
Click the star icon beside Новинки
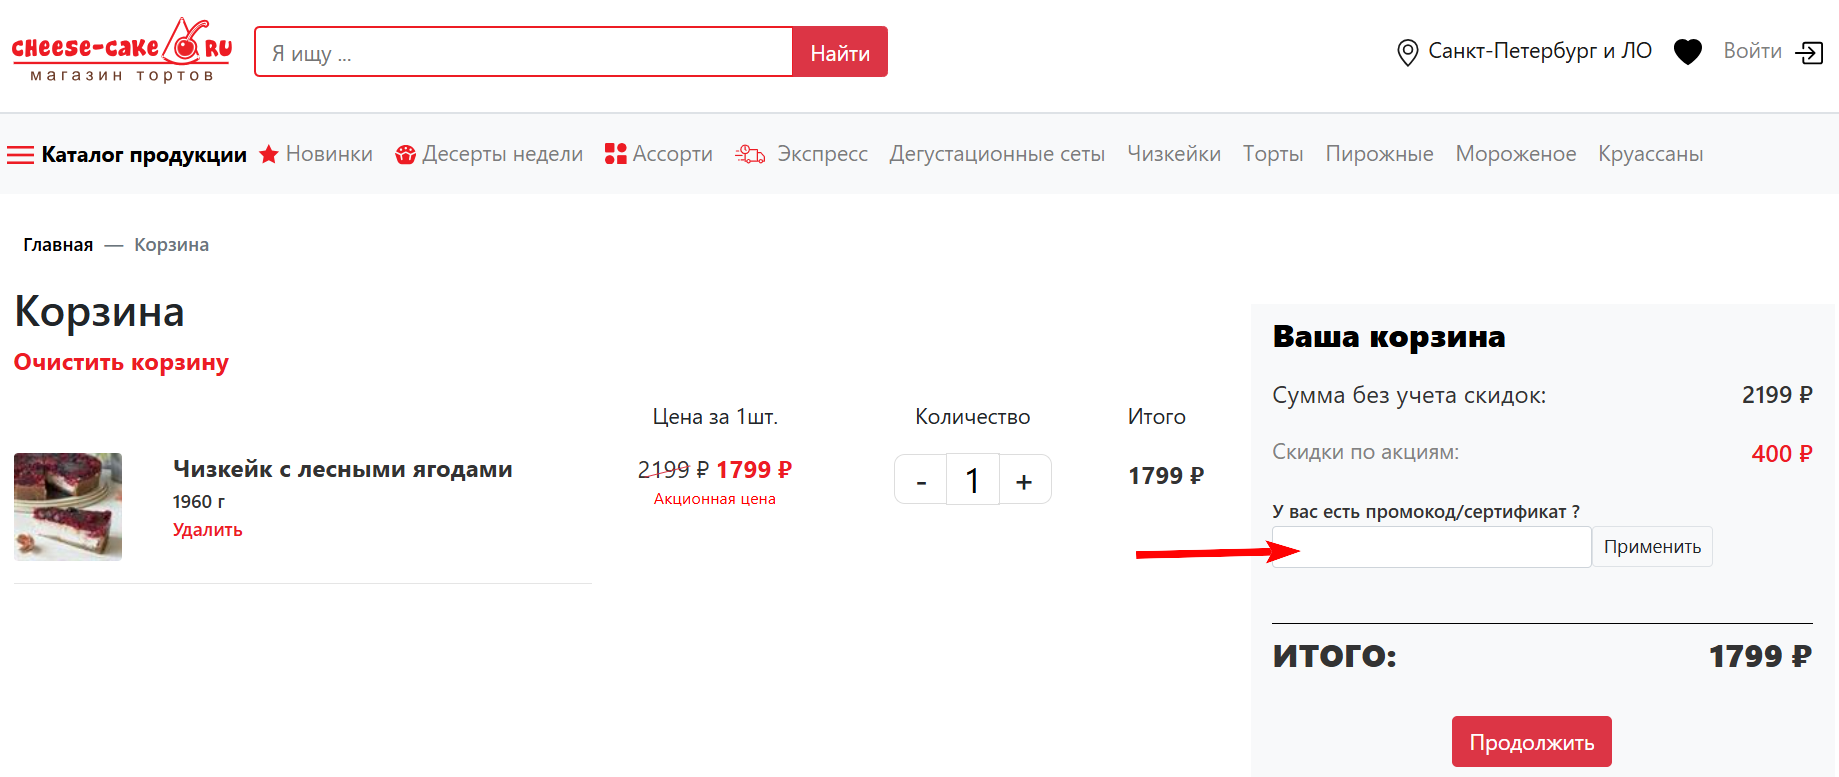point(268,153)
